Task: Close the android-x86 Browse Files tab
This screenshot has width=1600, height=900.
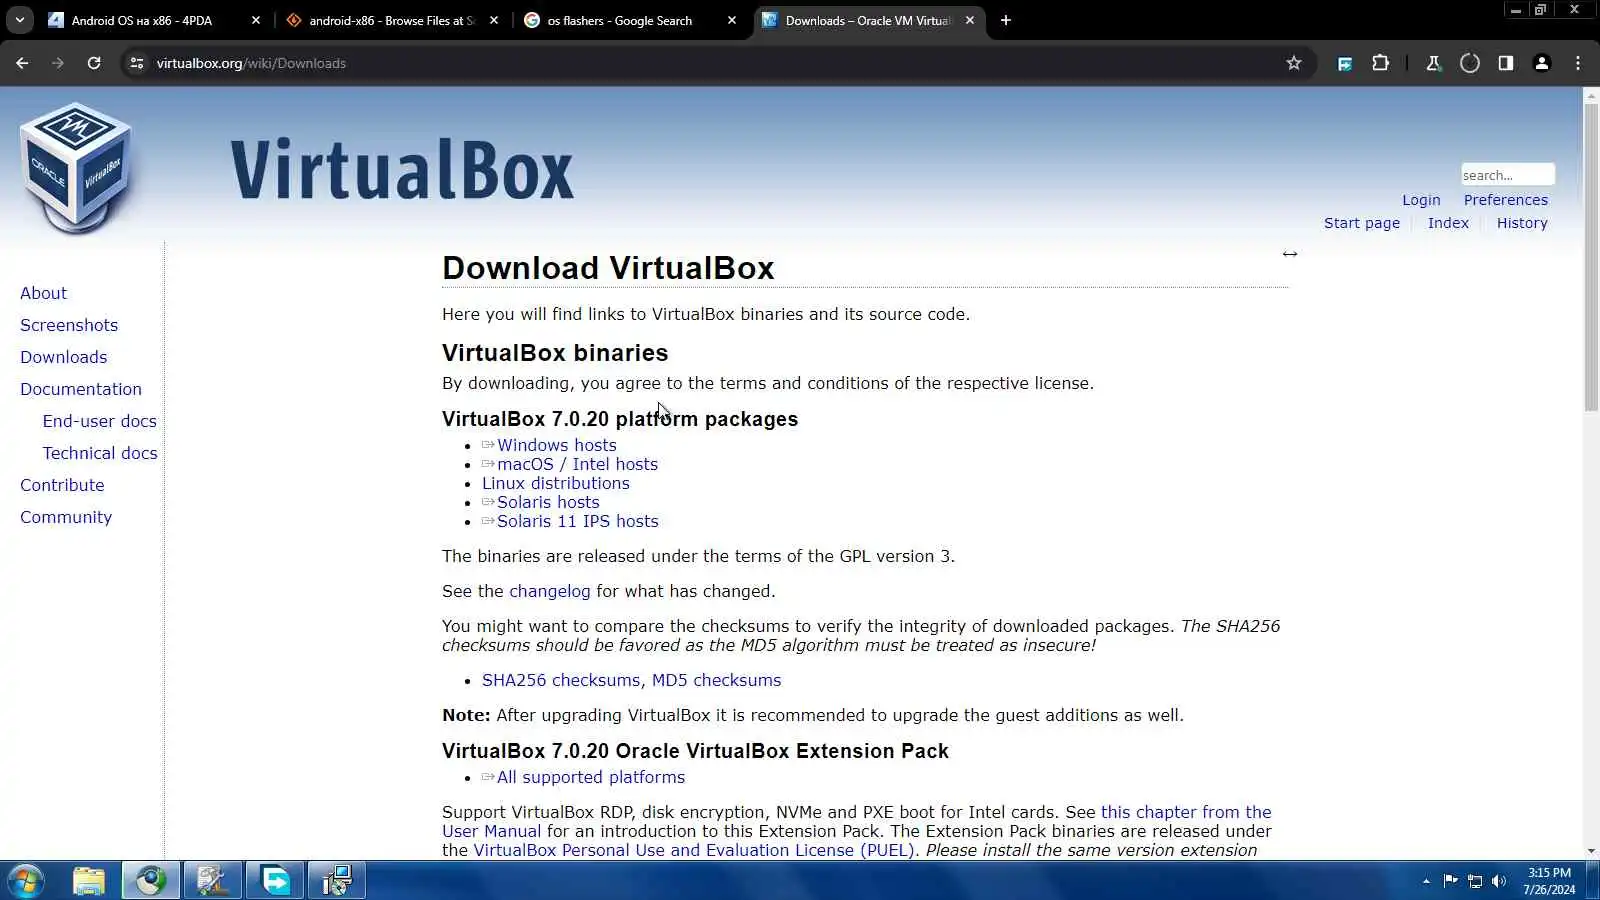Action: (494, 20)
